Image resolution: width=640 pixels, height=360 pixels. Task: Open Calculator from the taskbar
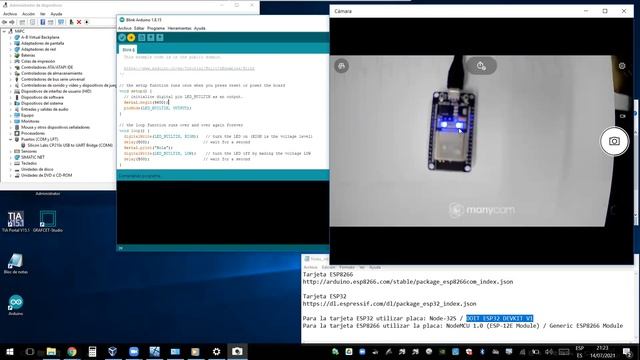pos(92,351)
